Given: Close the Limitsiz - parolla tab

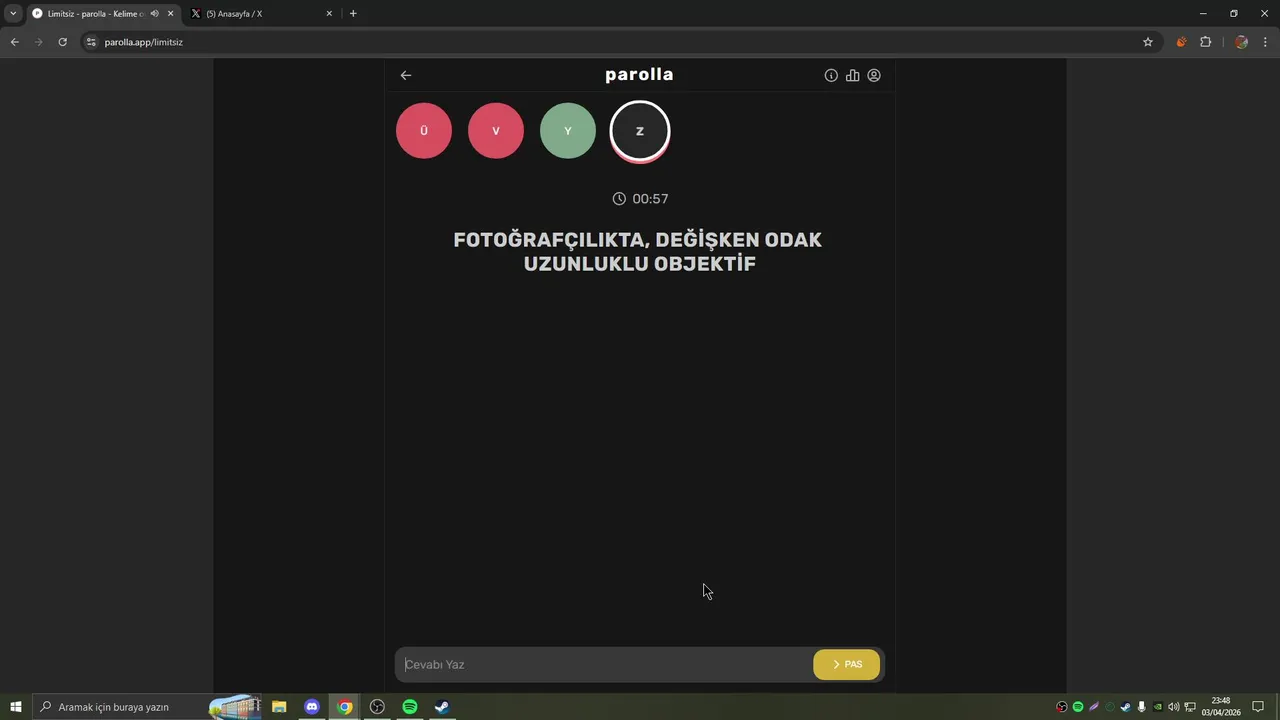Looking at the screenshot, I should (171, 14).
